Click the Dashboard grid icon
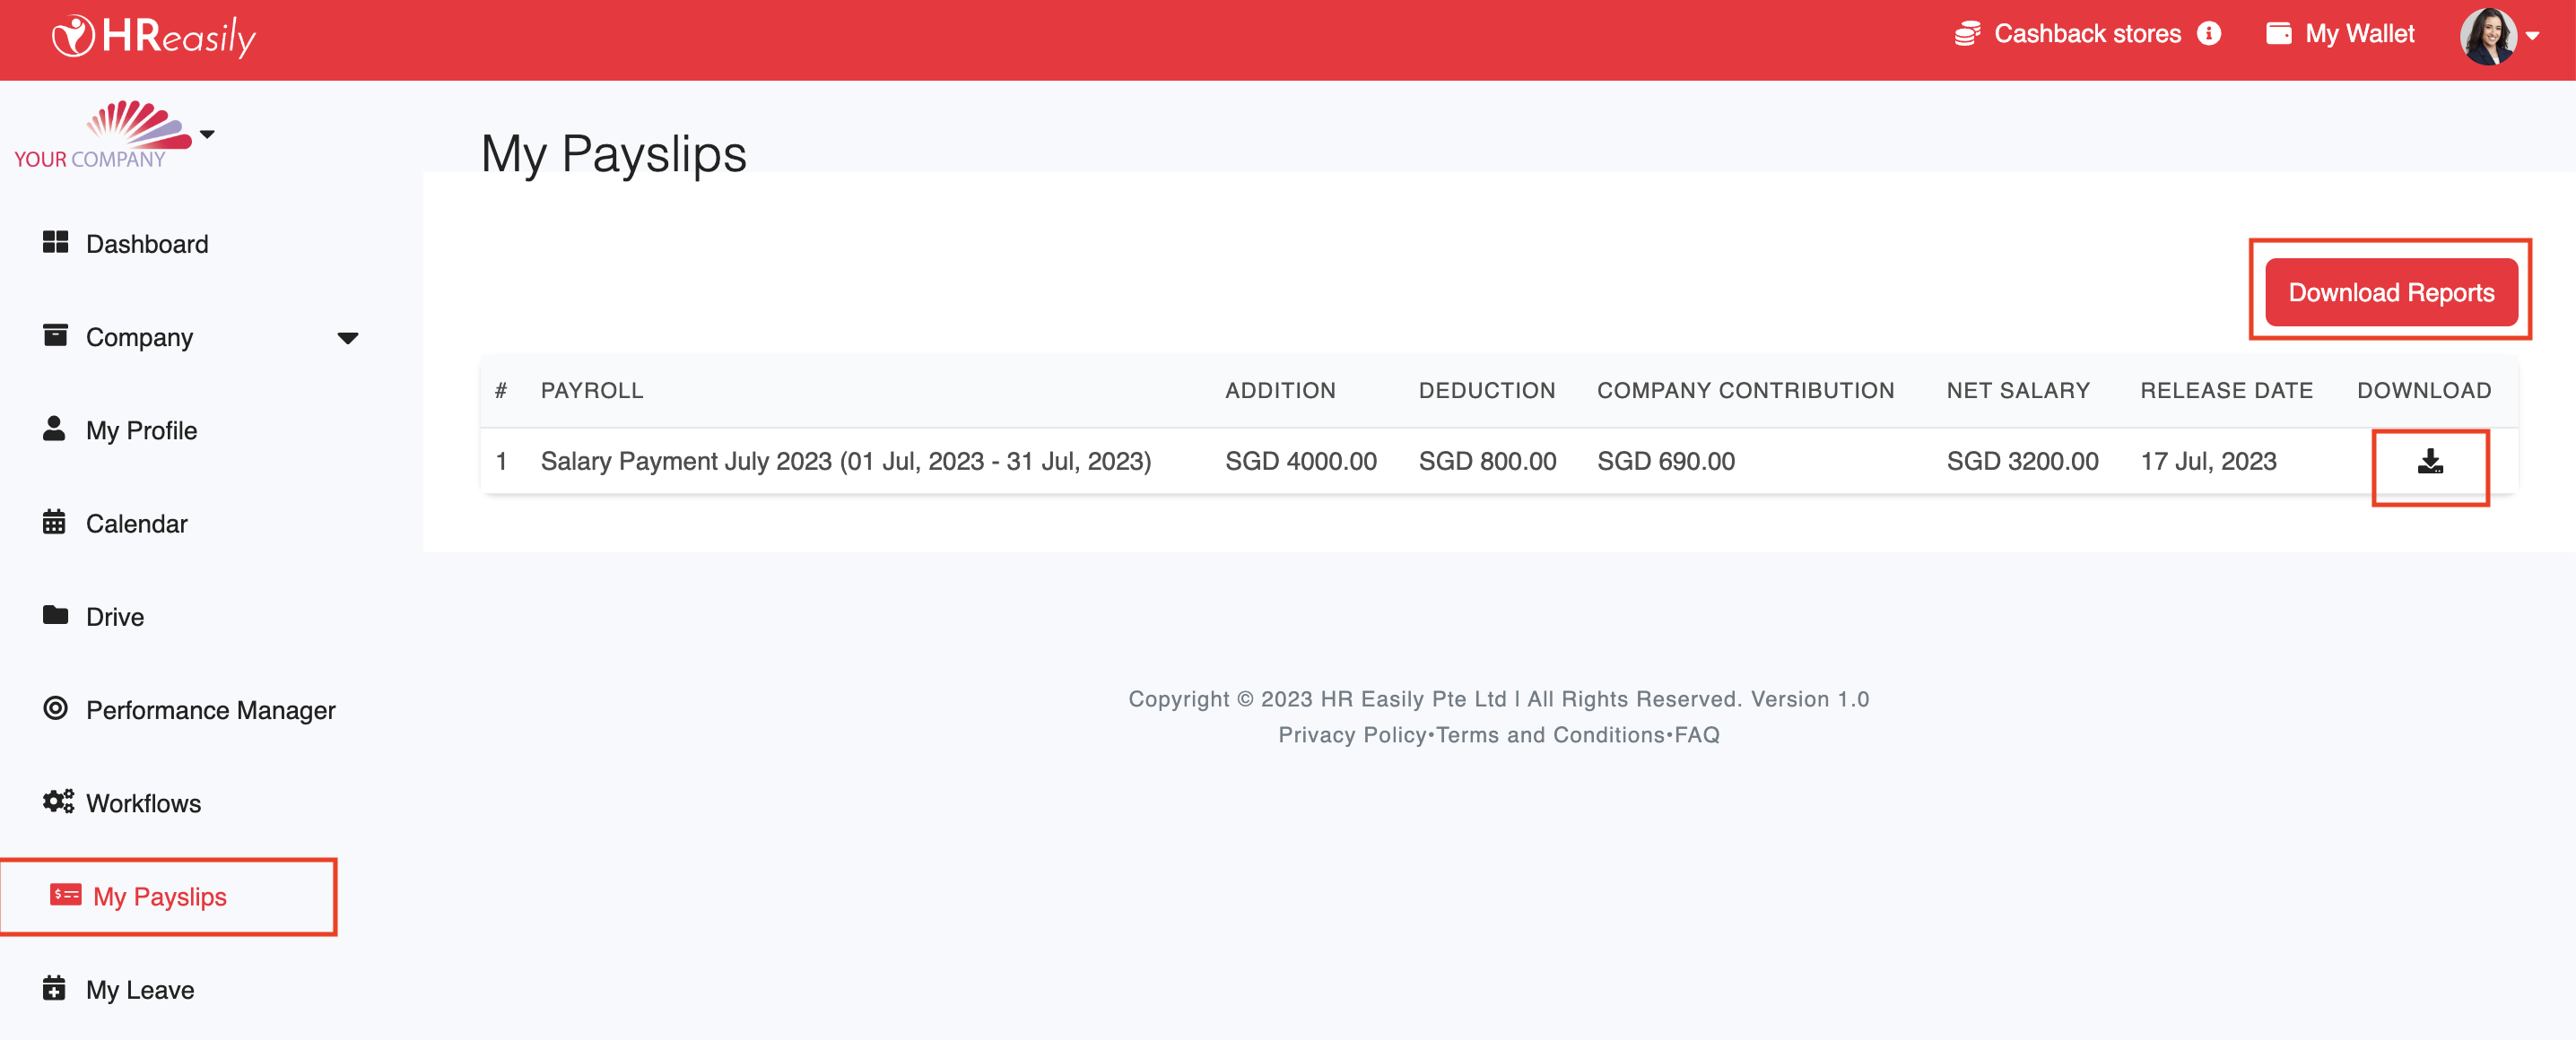2576x1040 pixels. pyautogui.click(x=55, y=242)
